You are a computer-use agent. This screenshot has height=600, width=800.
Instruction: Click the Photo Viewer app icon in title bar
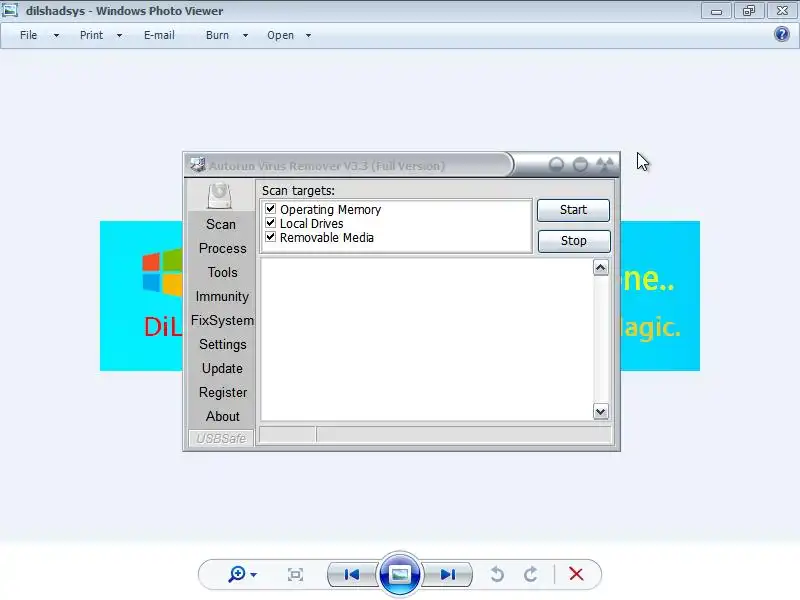coord(10,10)
